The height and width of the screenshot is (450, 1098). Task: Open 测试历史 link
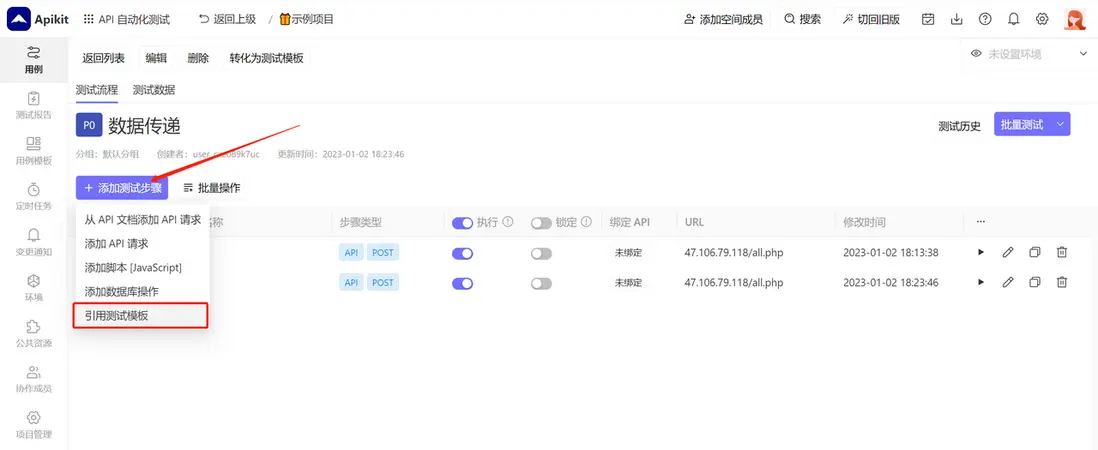click(x=959, y=126)
